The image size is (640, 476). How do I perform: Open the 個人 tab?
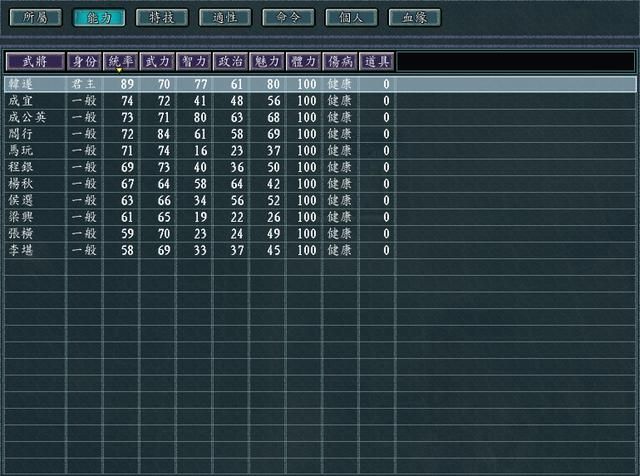coord(351,17)
